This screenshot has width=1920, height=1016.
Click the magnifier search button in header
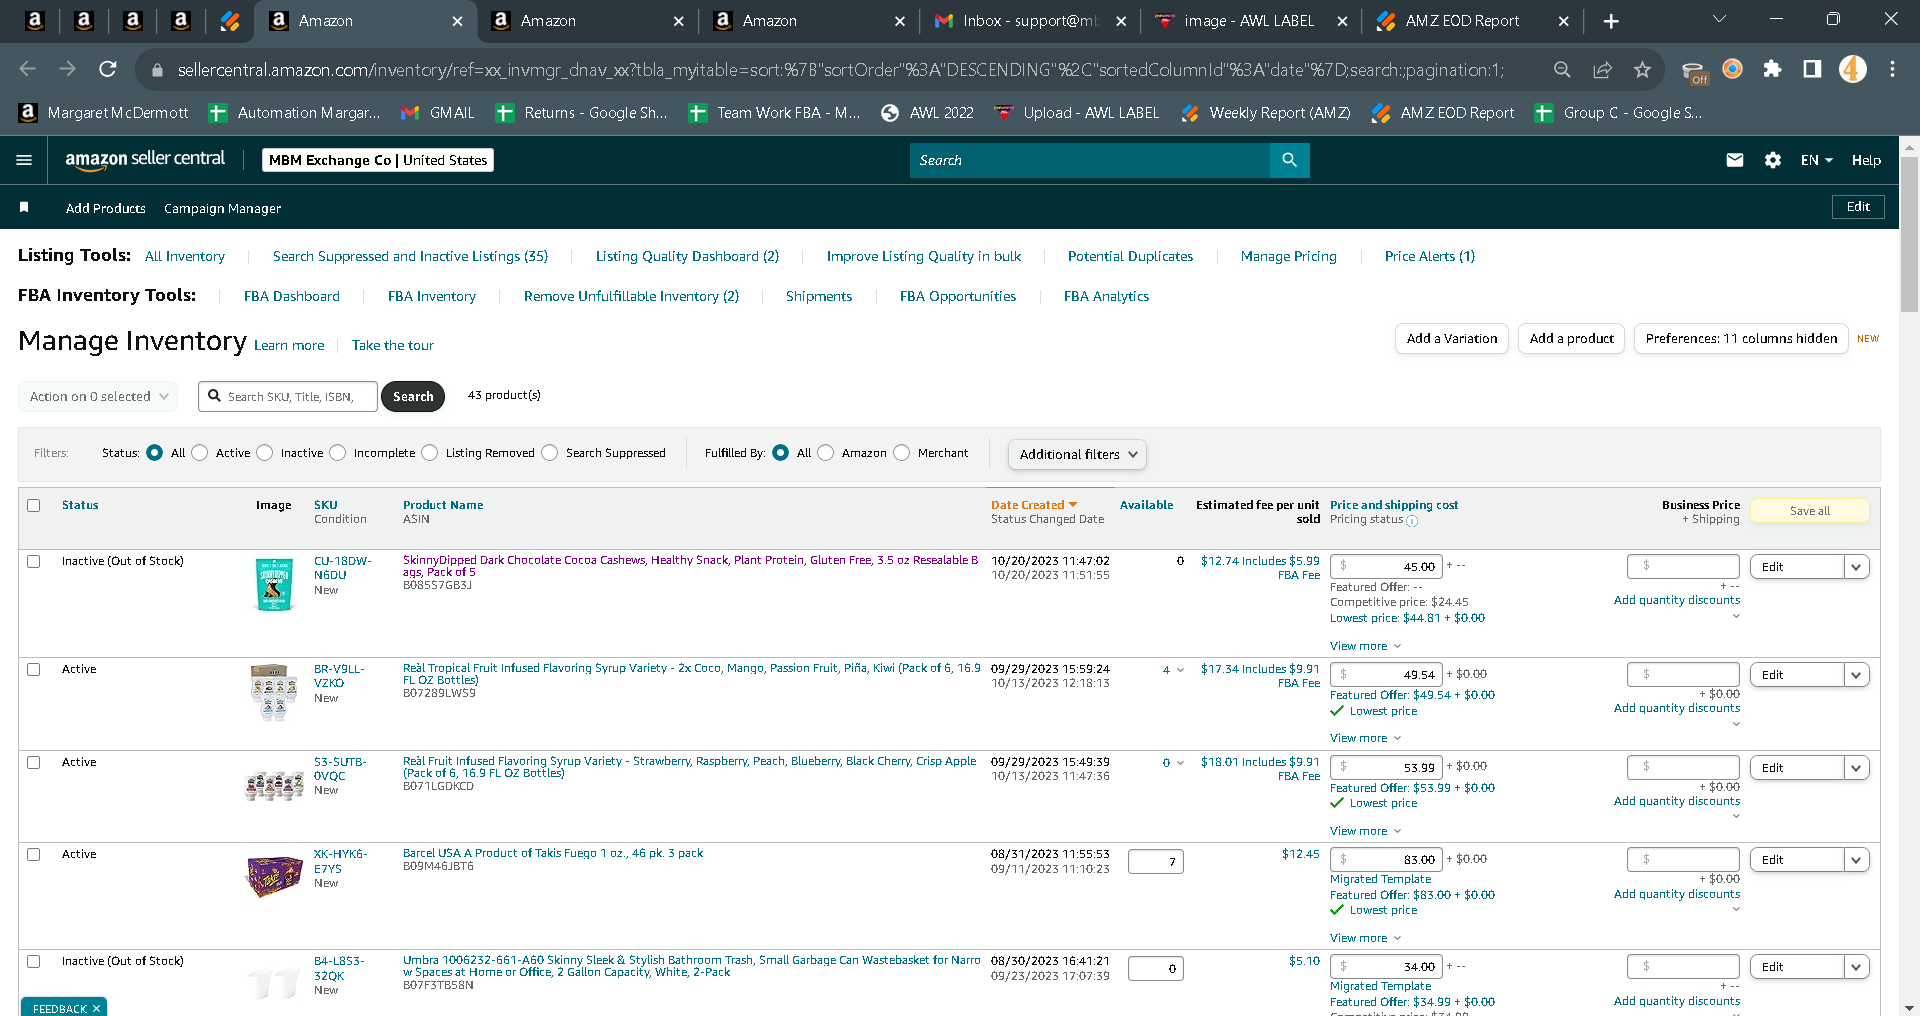1289,160
